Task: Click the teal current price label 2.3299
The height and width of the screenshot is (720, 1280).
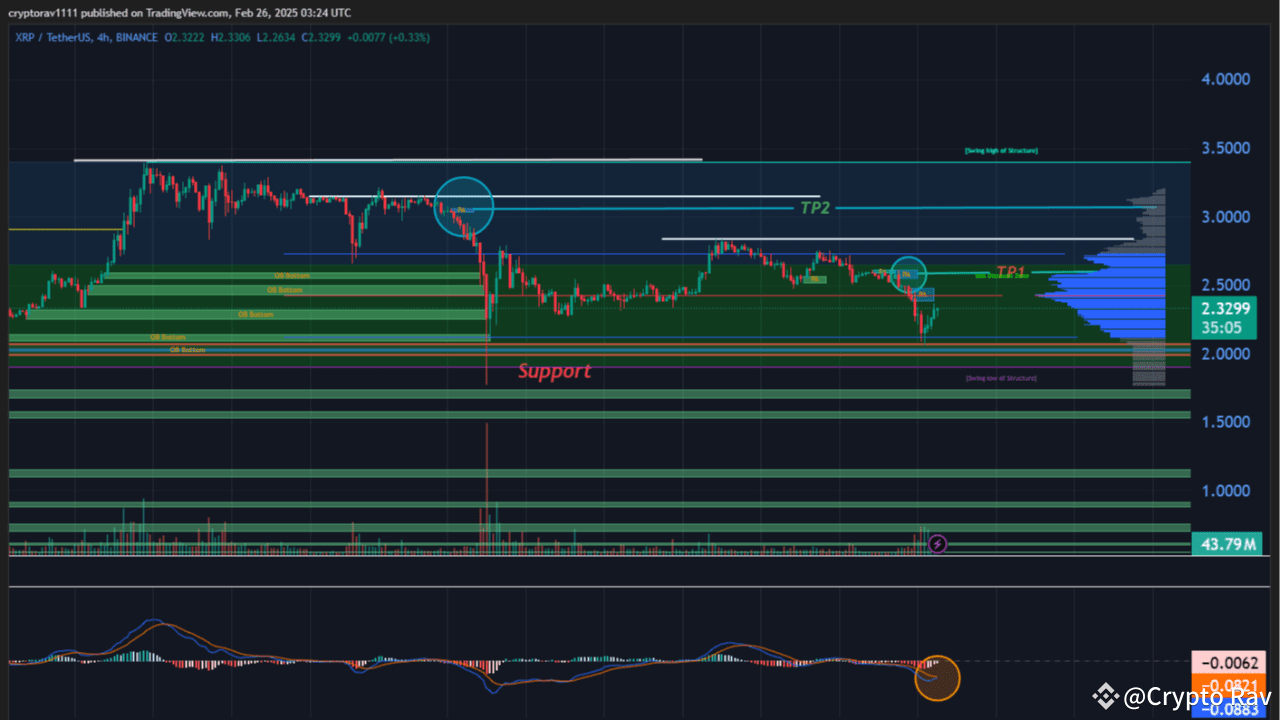Action: click(x=1224, y=310)
